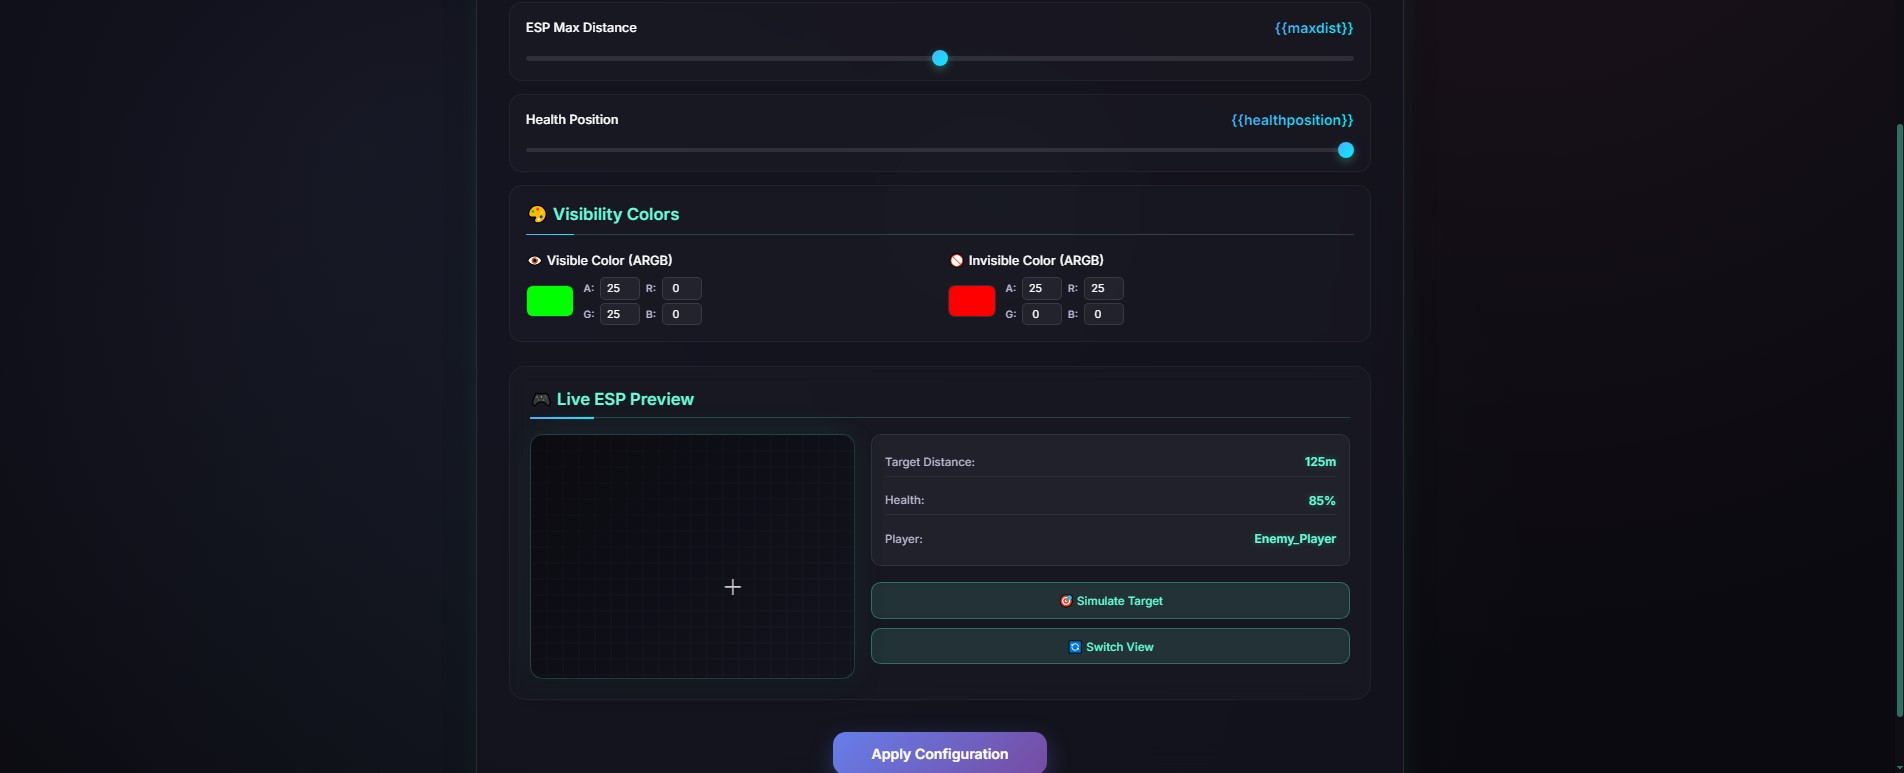
Task: Open the green Visible Color swatch
Action: coord(550,301)
